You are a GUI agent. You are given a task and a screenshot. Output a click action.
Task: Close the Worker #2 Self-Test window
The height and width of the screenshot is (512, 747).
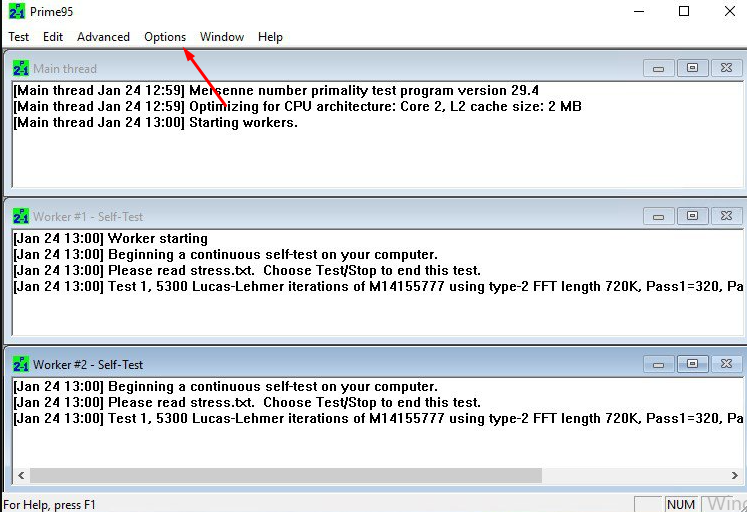726,365
